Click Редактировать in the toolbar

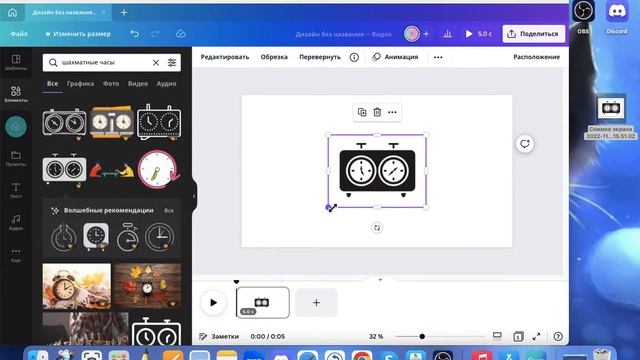225,57
